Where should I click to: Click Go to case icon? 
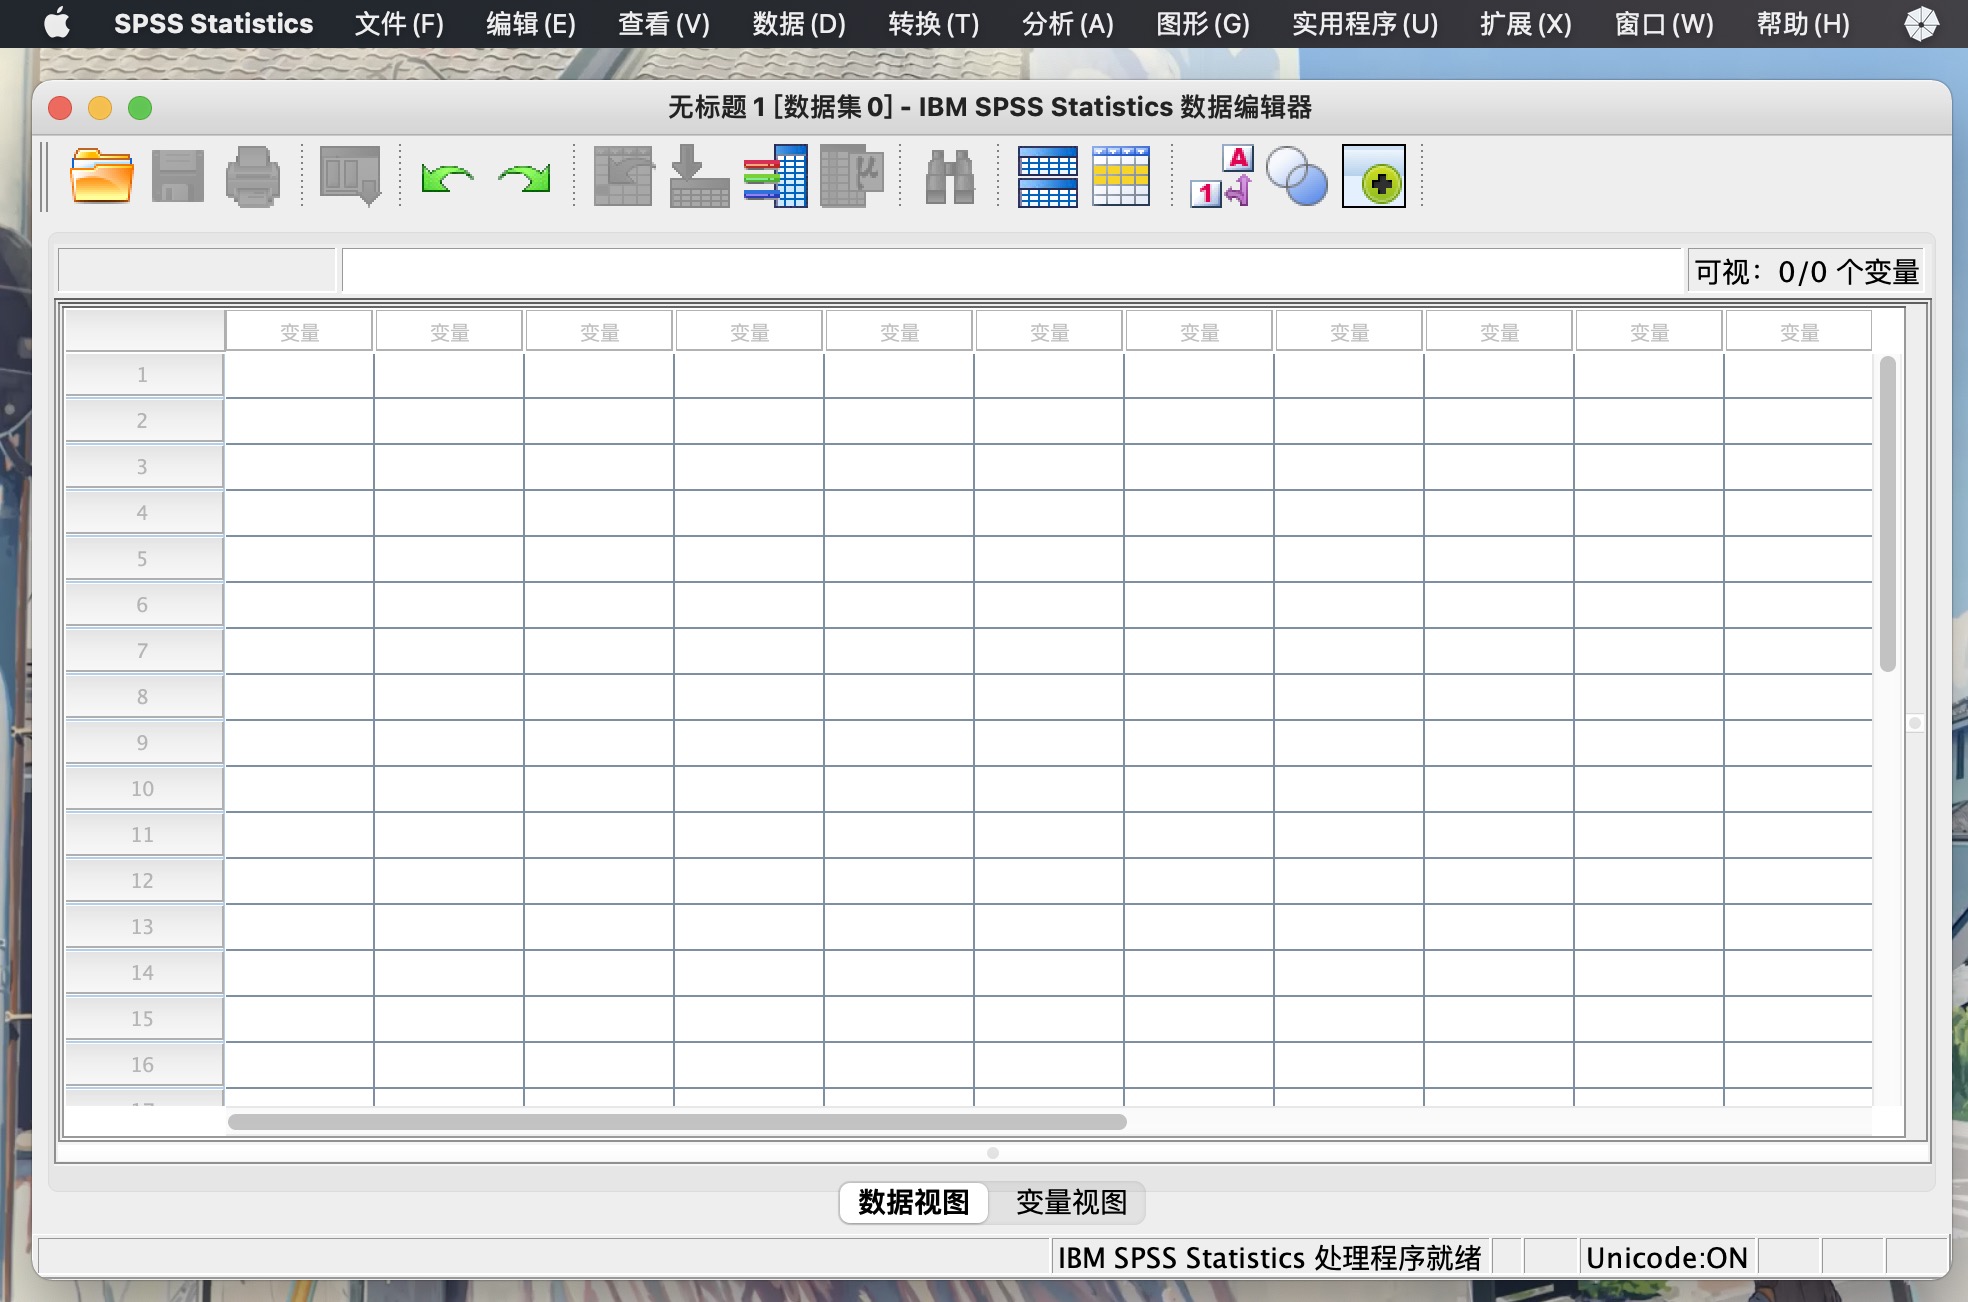point(624,177)
